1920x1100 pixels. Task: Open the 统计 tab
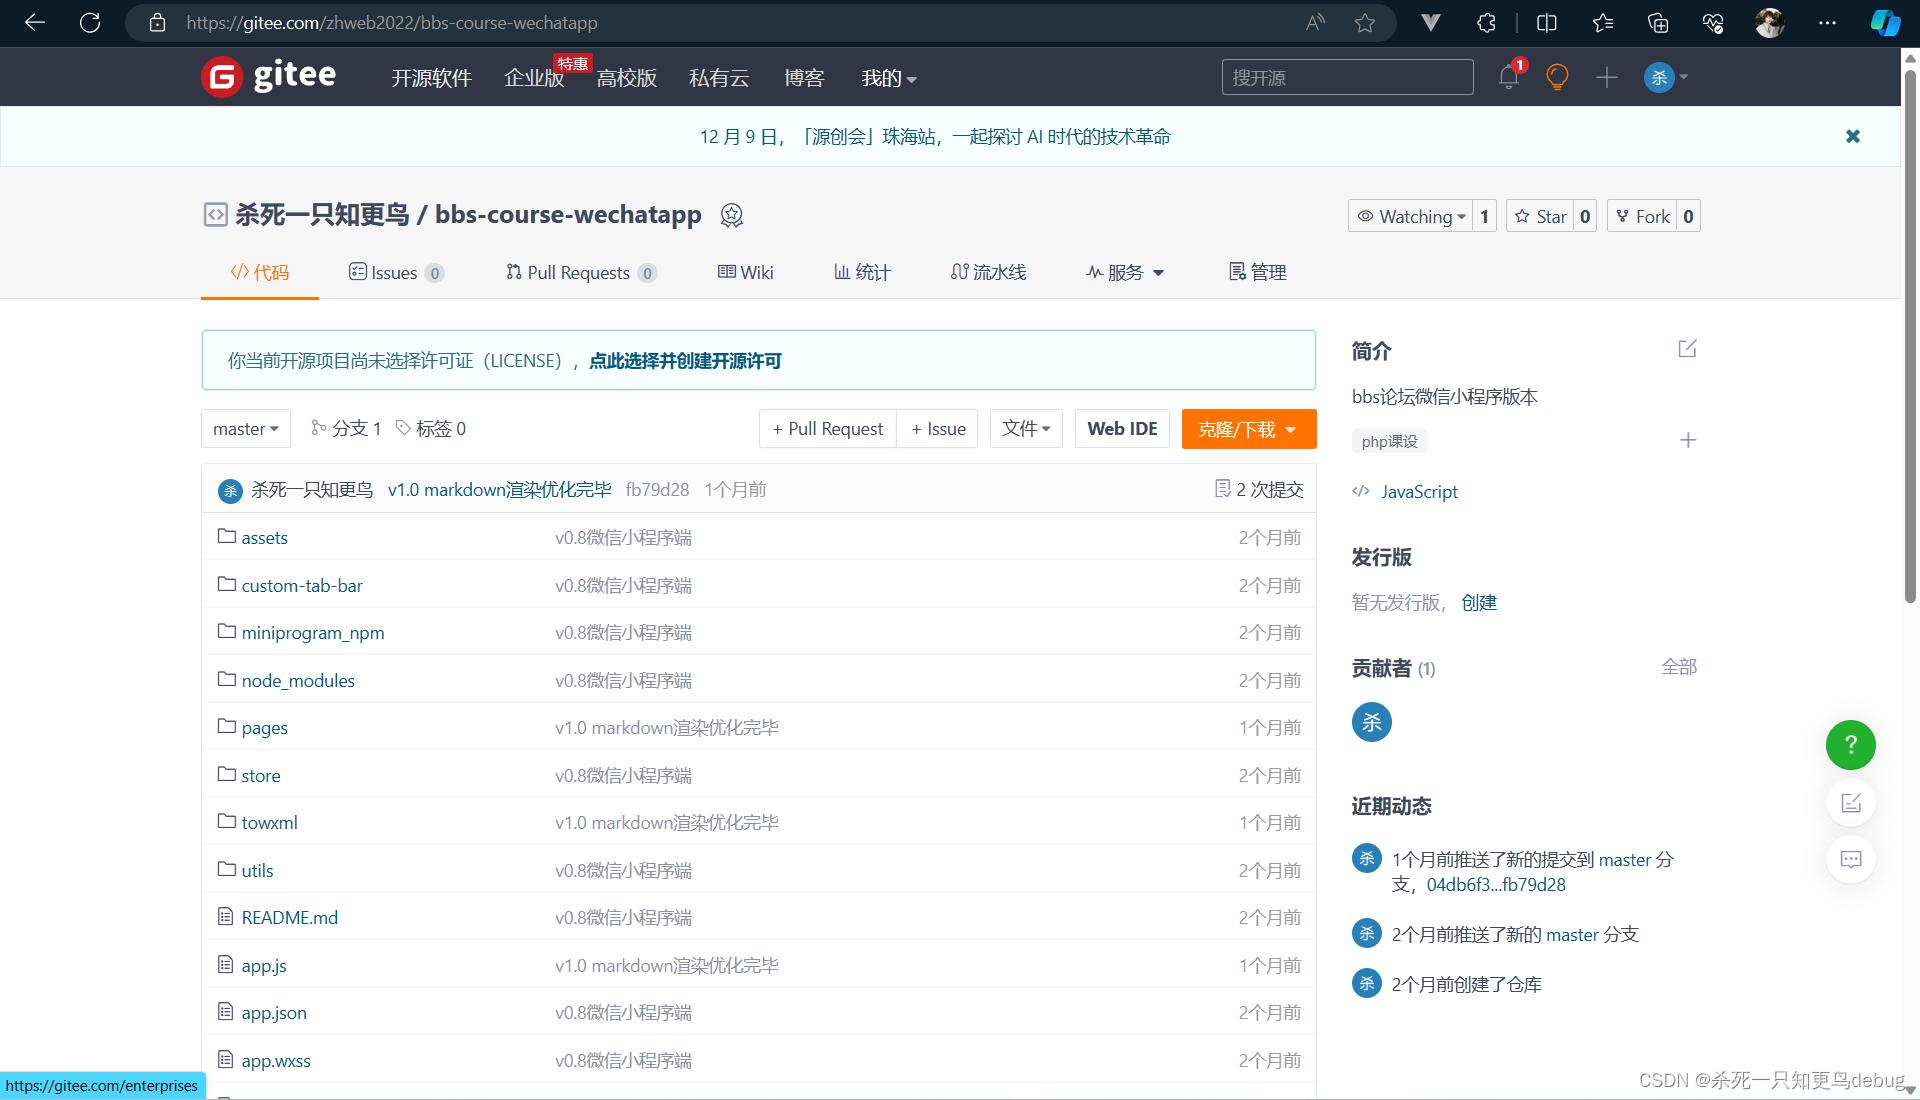(x=862, y=272)
